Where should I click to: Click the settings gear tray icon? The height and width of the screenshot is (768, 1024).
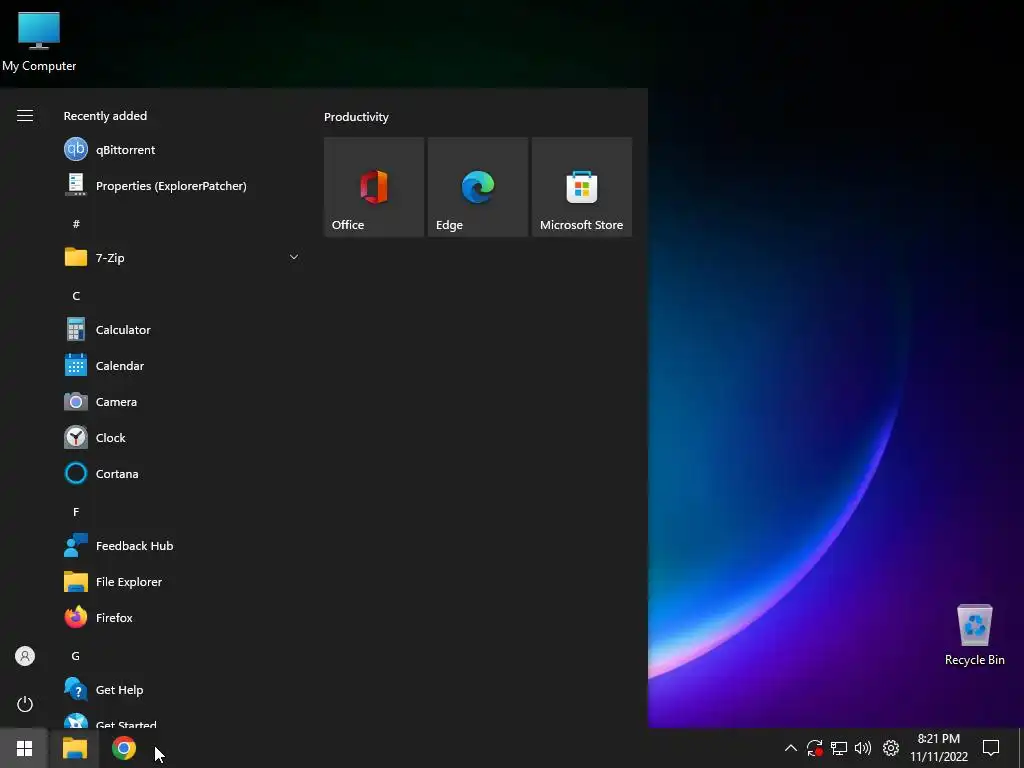[891, 748]
